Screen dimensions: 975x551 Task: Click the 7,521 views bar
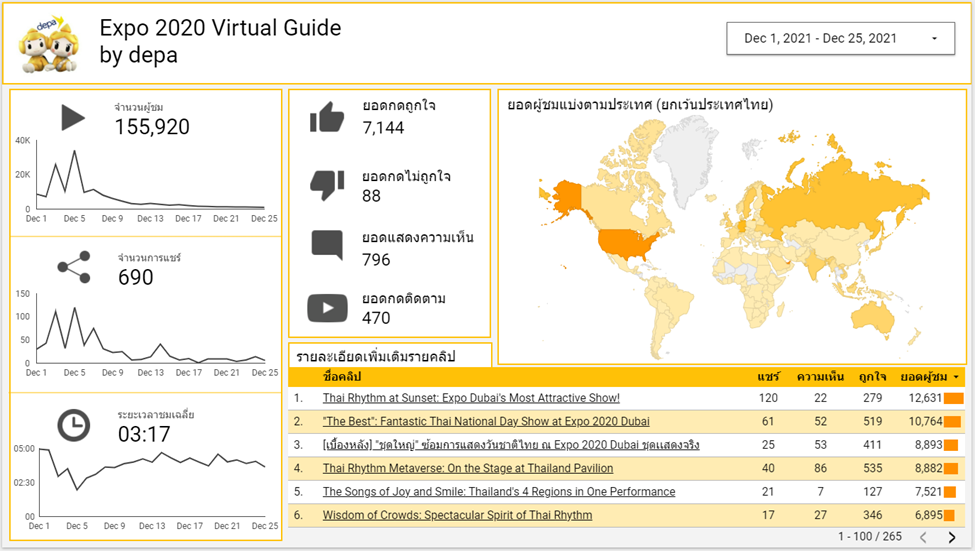(950, 493)
